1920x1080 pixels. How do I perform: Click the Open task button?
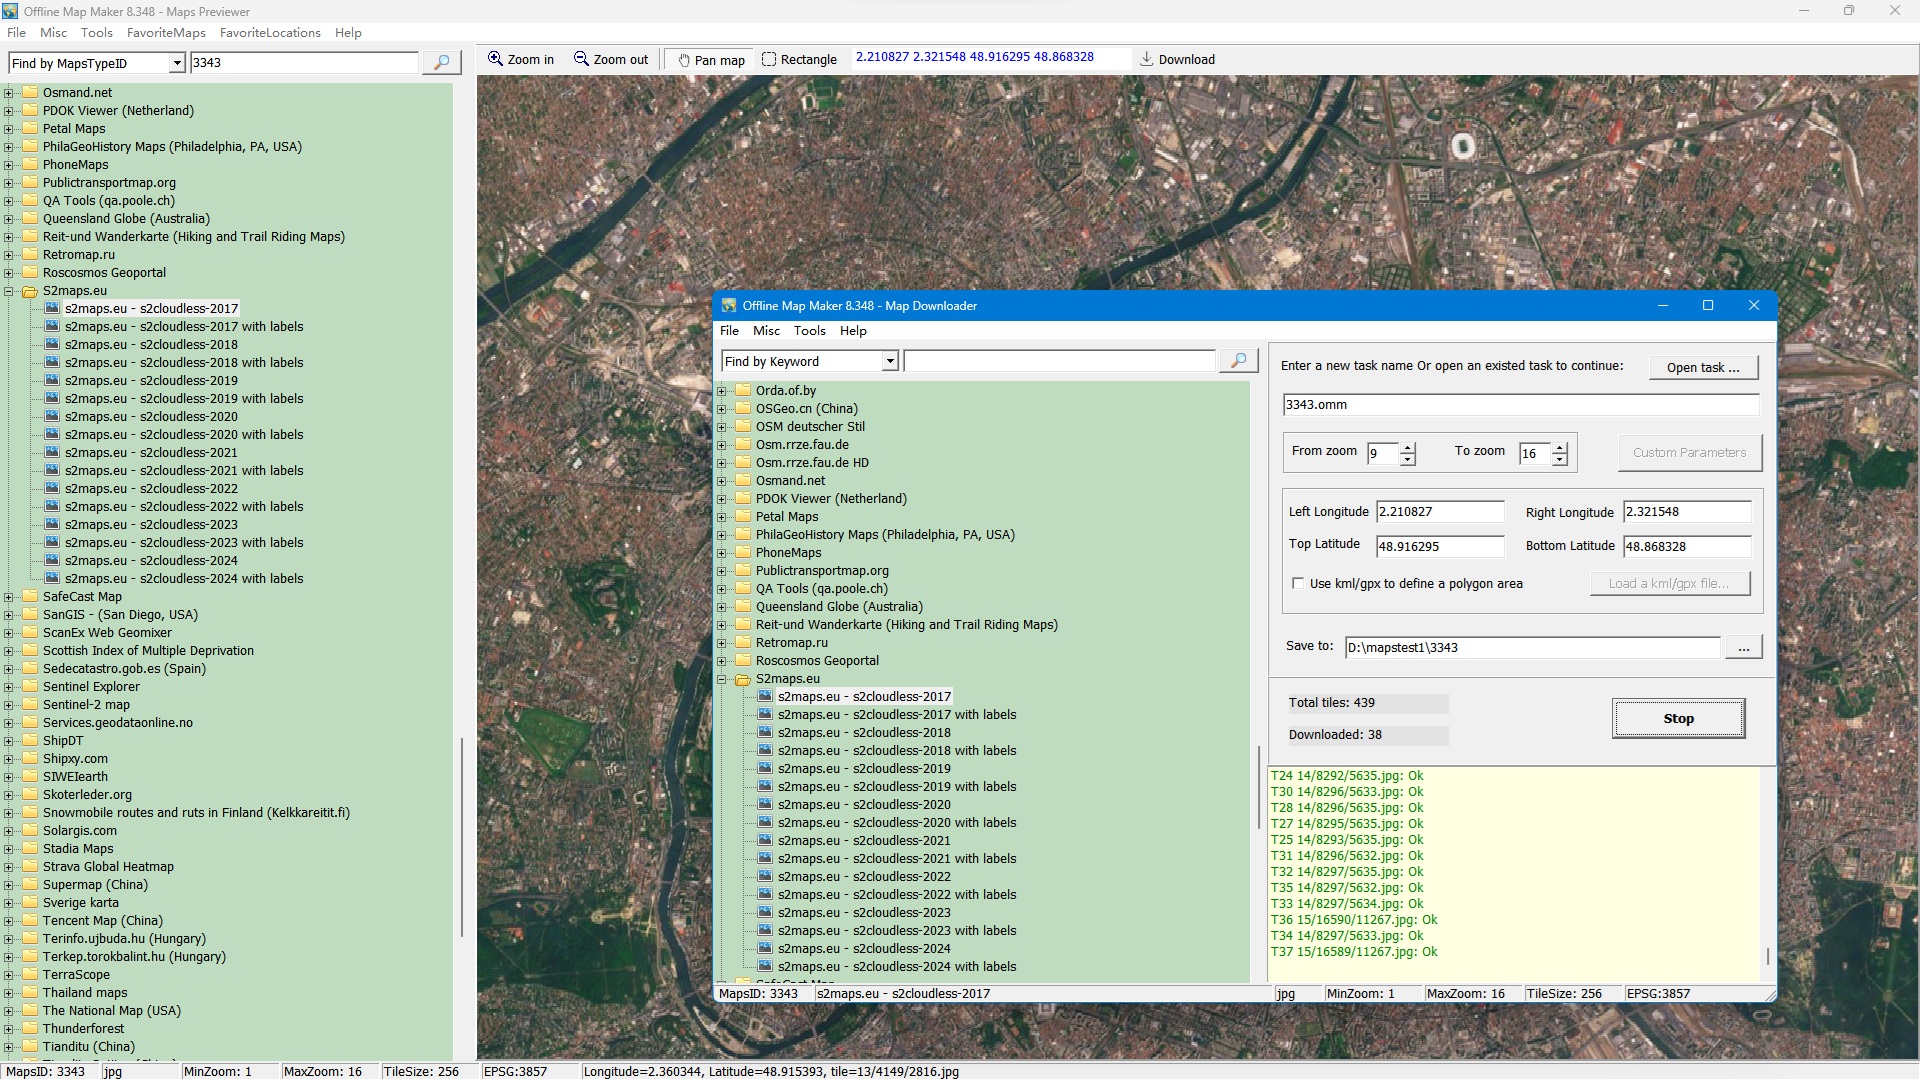[1702, 367]
